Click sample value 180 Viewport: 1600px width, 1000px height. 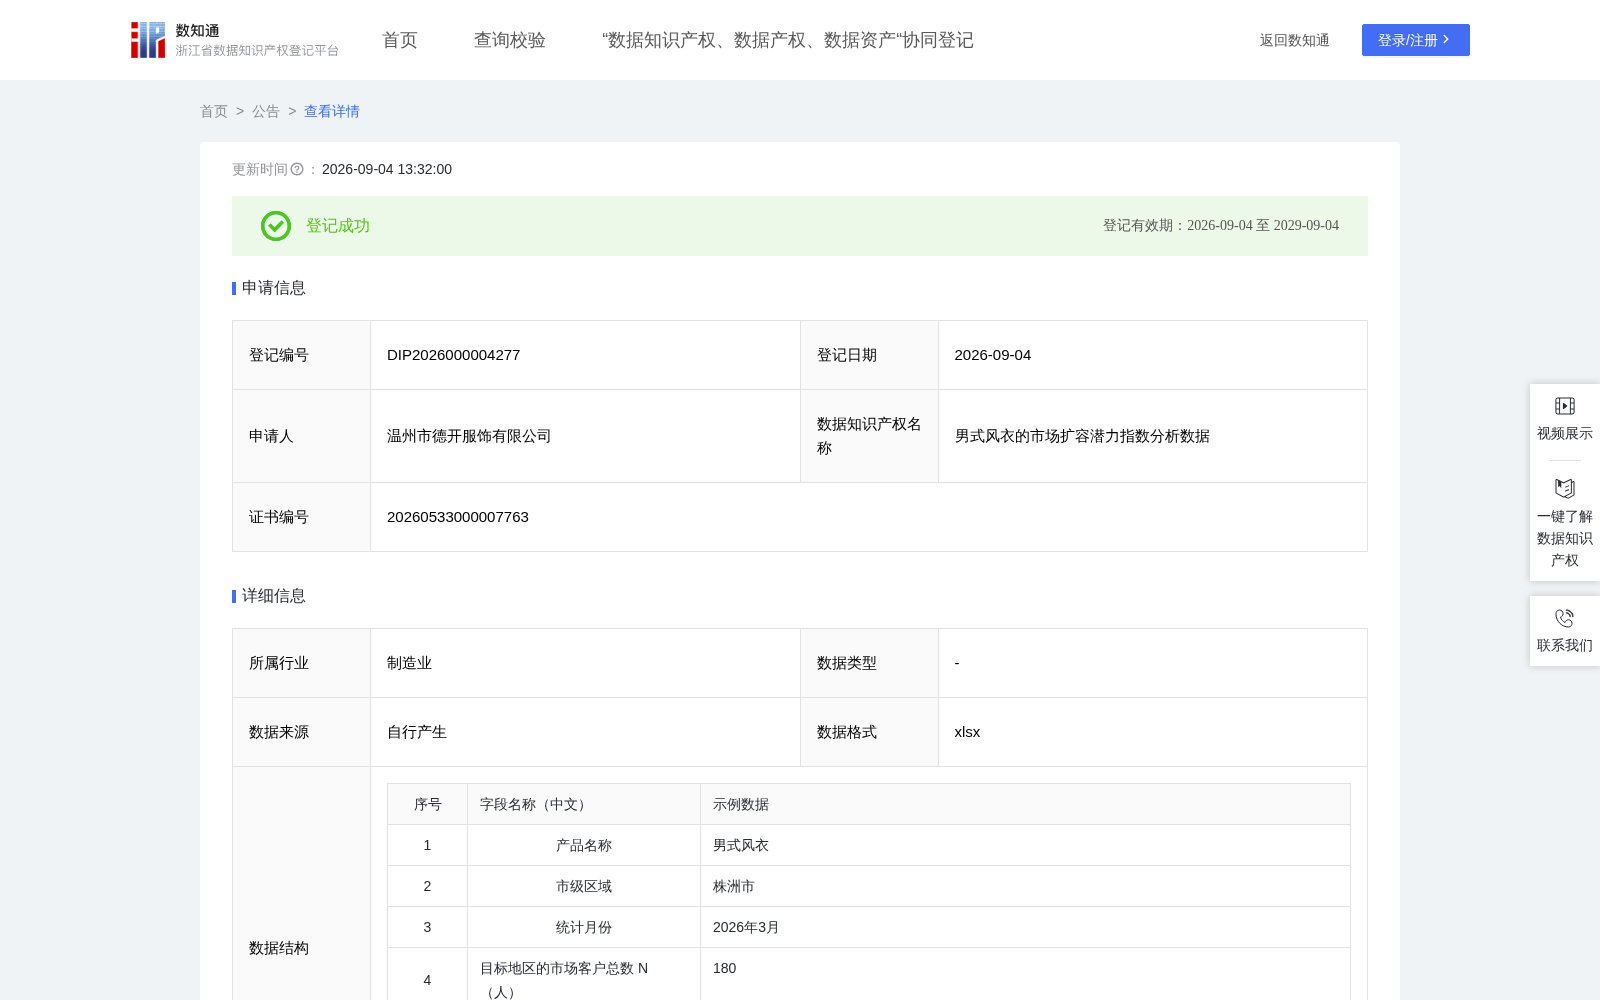[724, 968]
